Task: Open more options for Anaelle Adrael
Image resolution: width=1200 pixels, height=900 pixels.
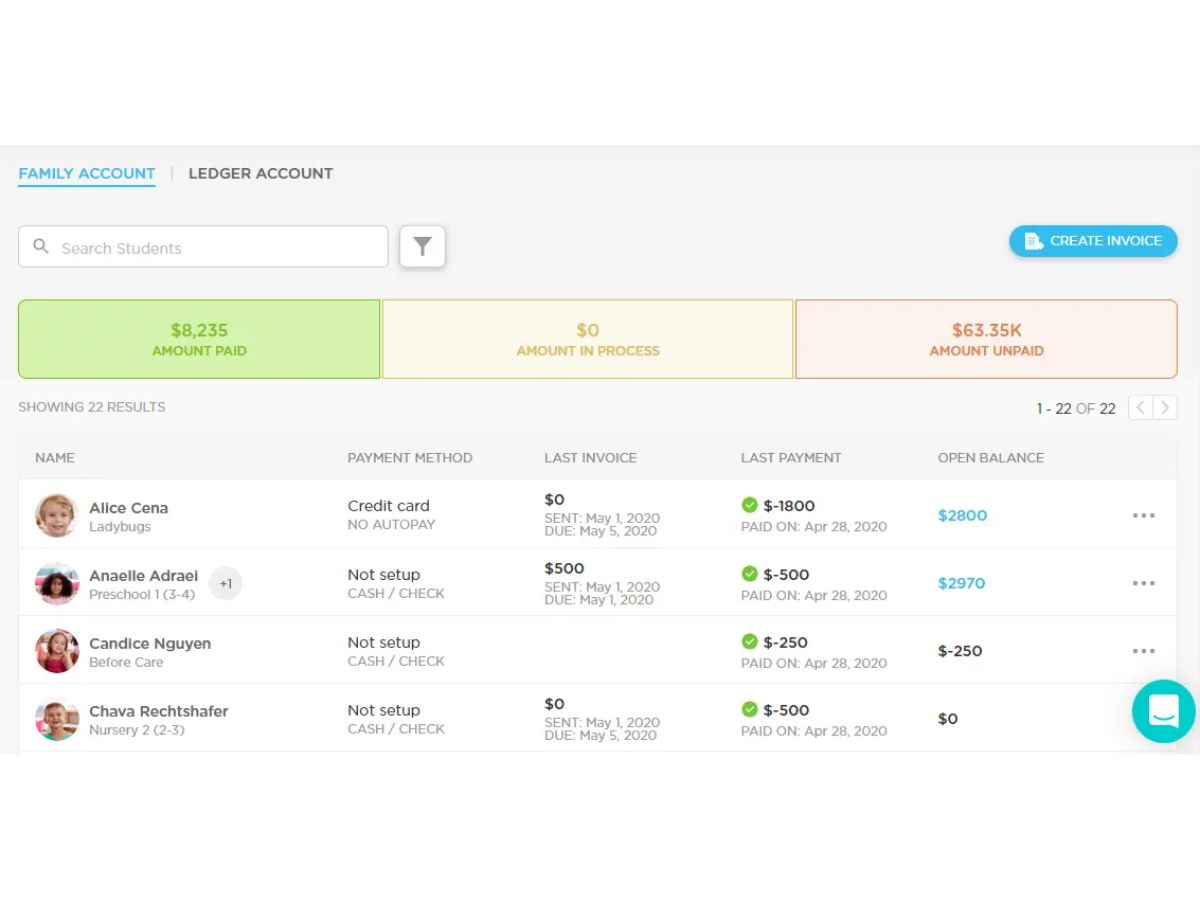Action: pos(1144,583)
